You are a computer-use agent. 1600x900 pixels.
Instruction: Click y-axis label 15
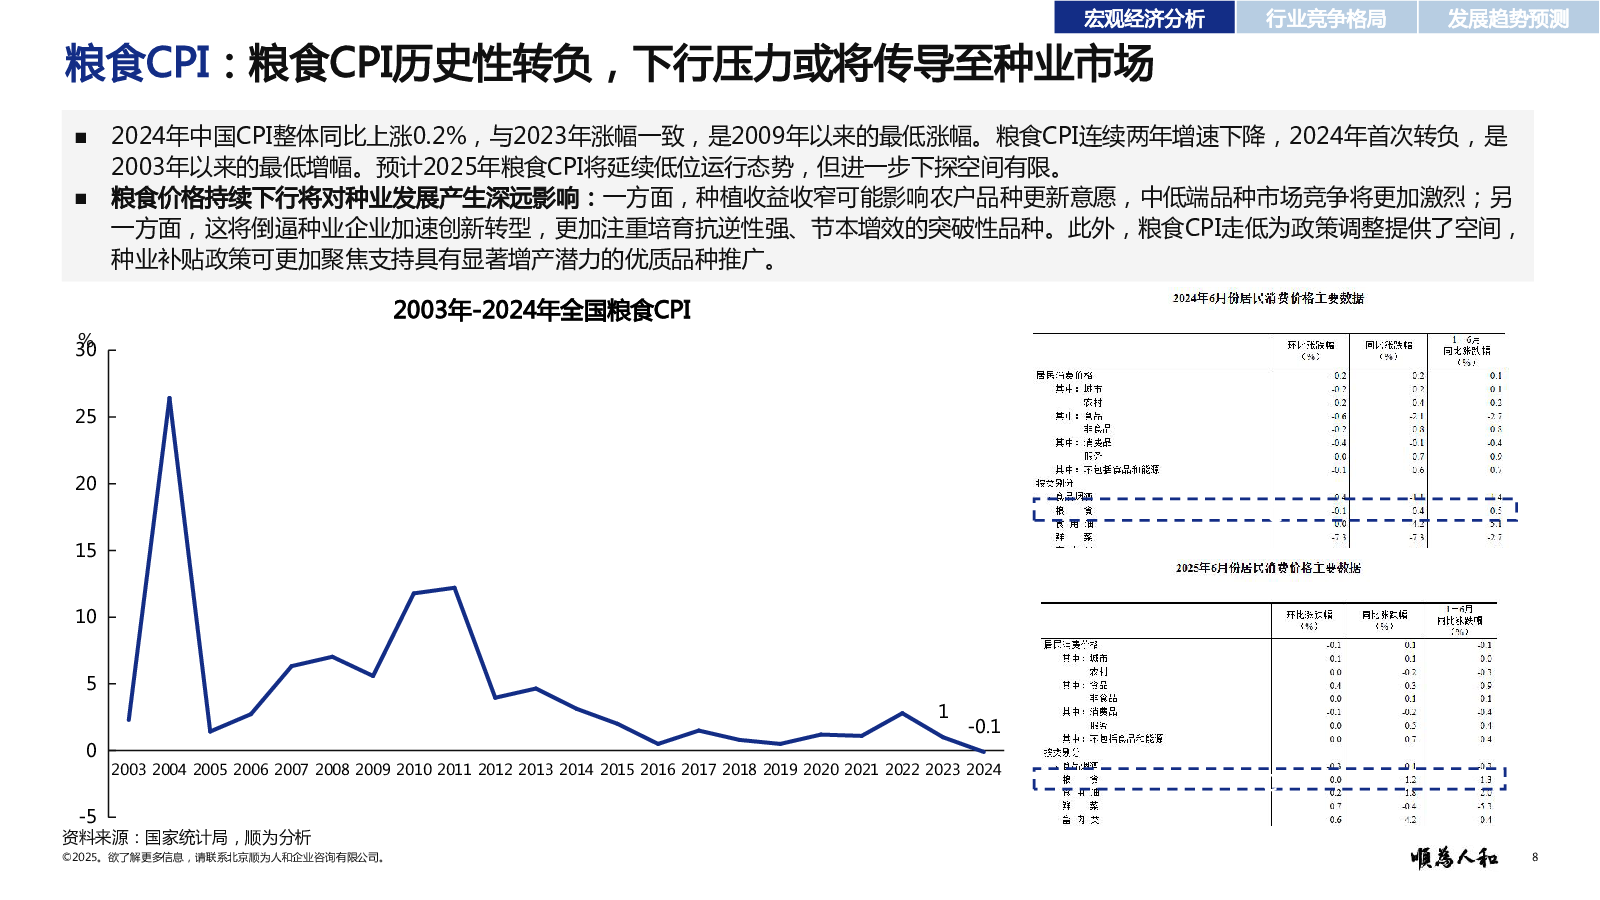point(86,551)
